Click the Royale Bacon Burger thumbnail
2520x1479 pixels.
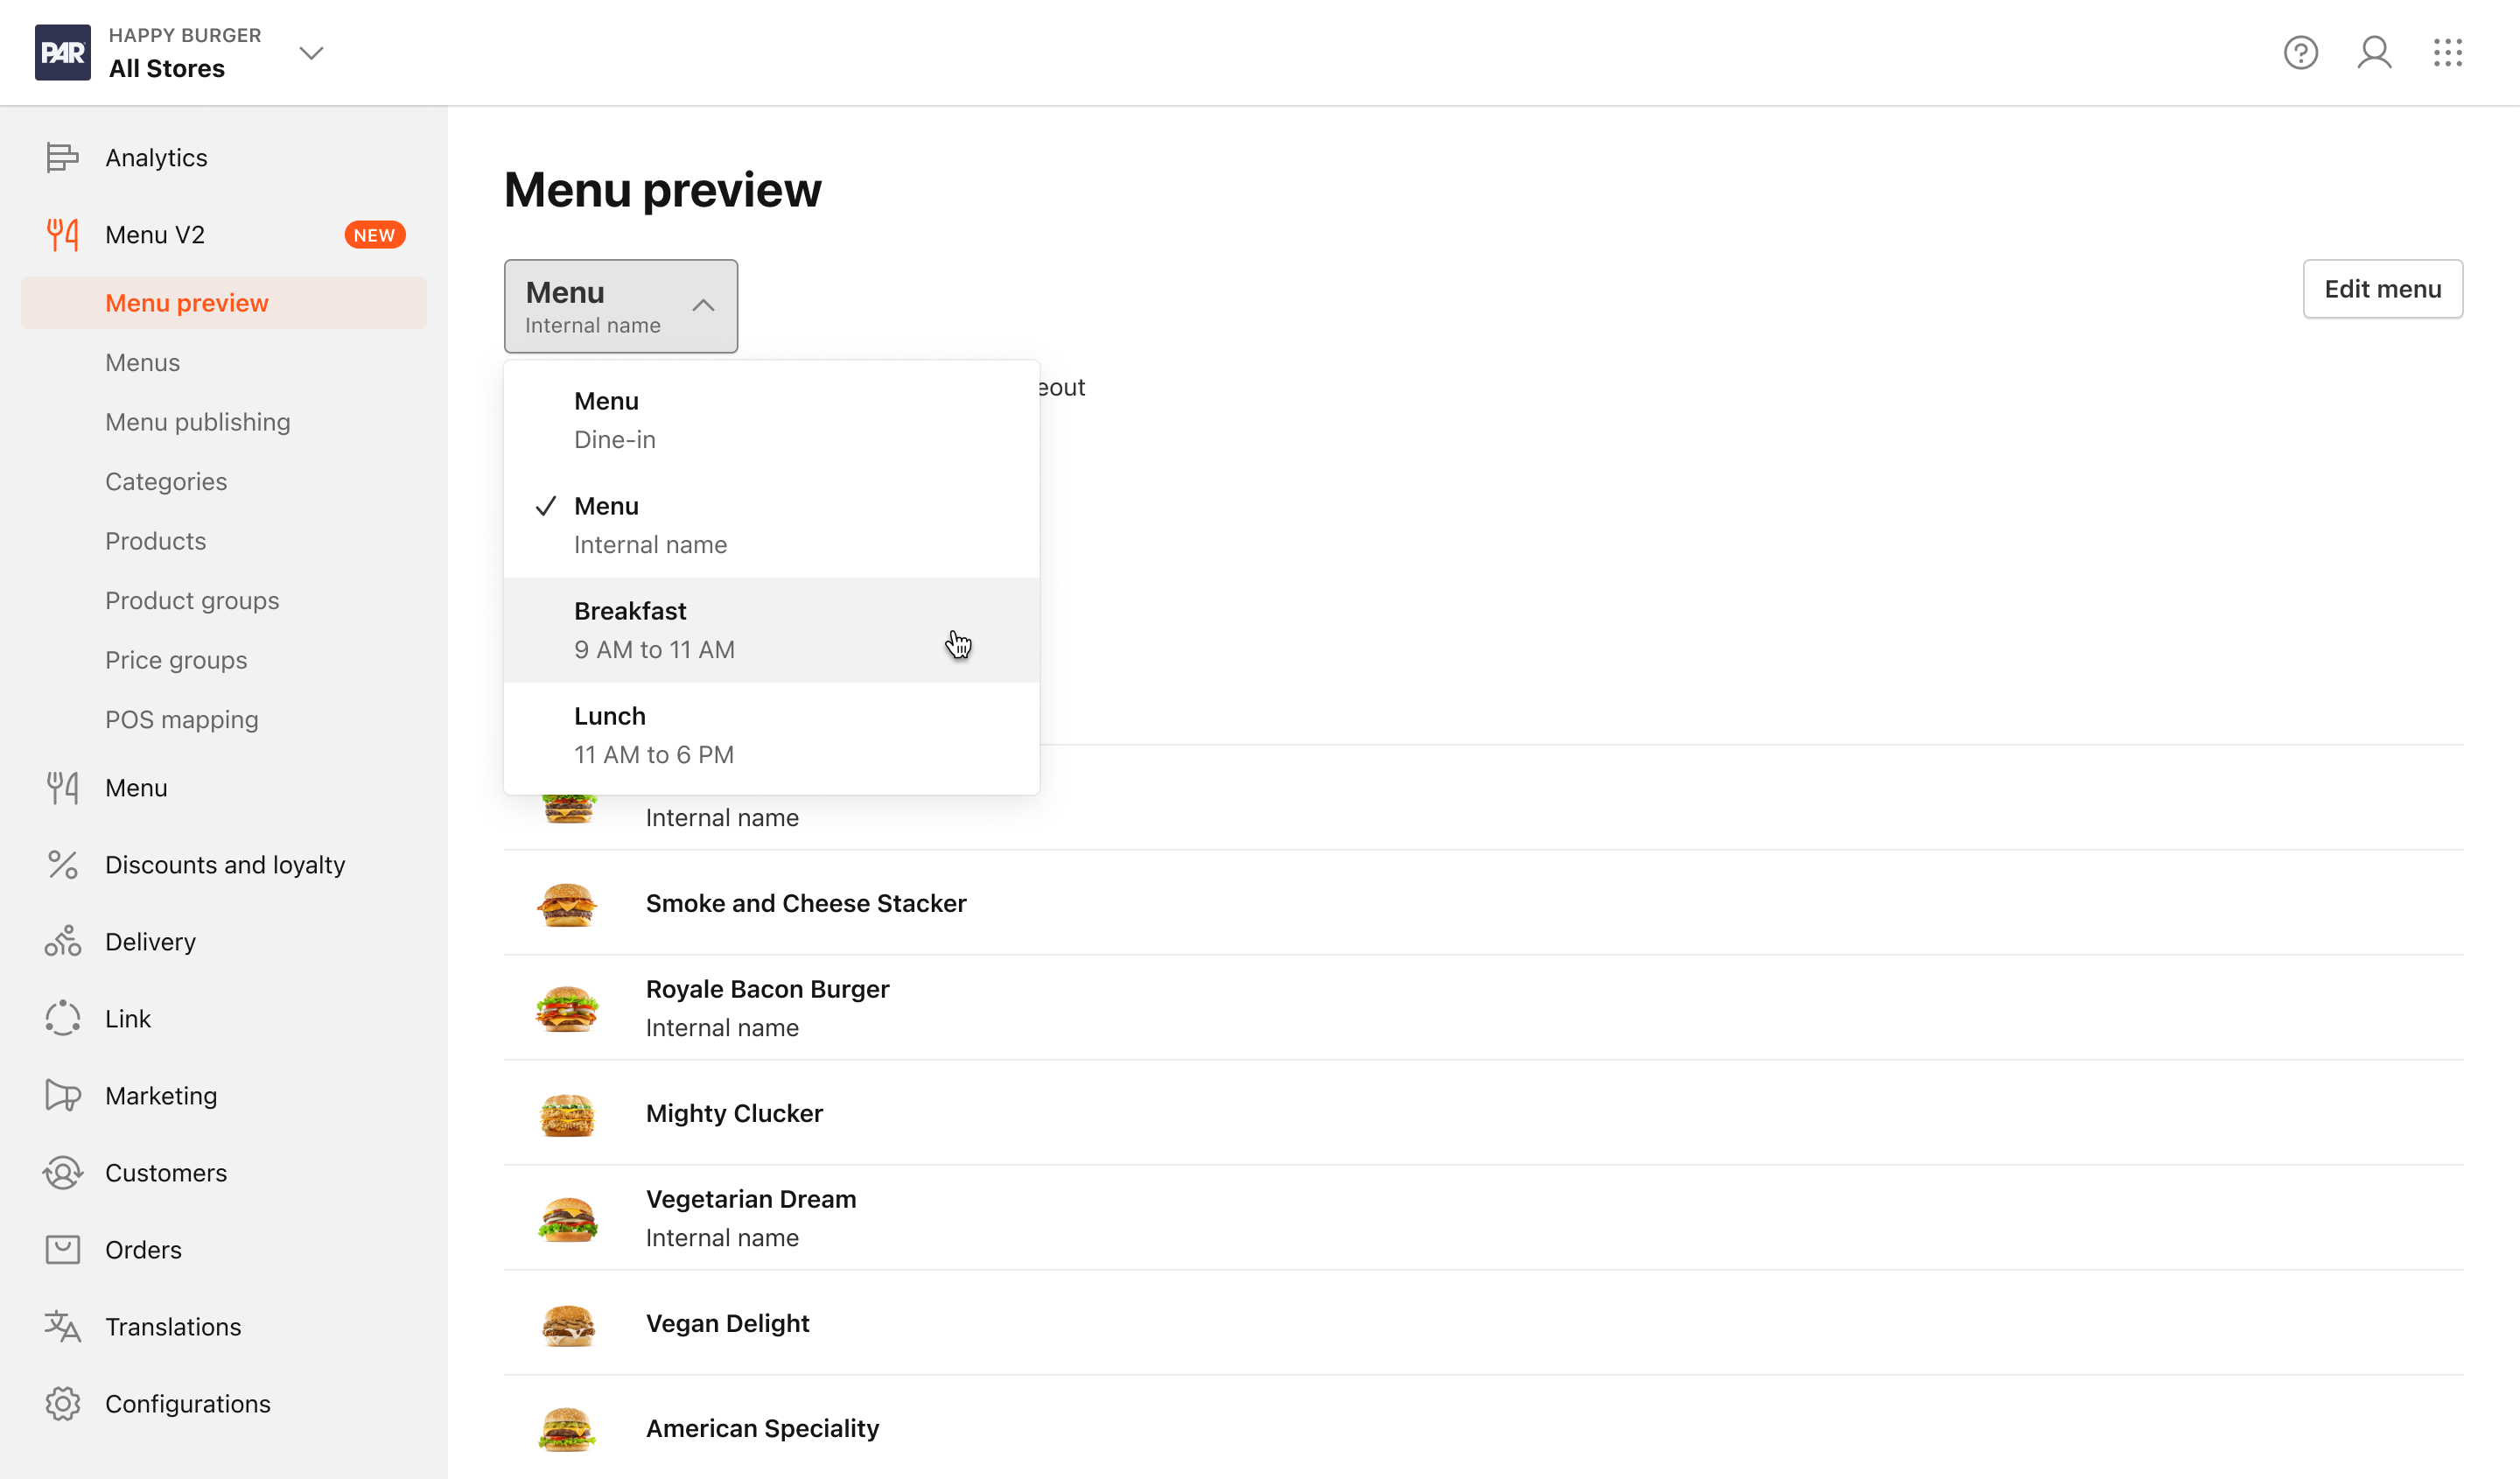pos(567,1008)
